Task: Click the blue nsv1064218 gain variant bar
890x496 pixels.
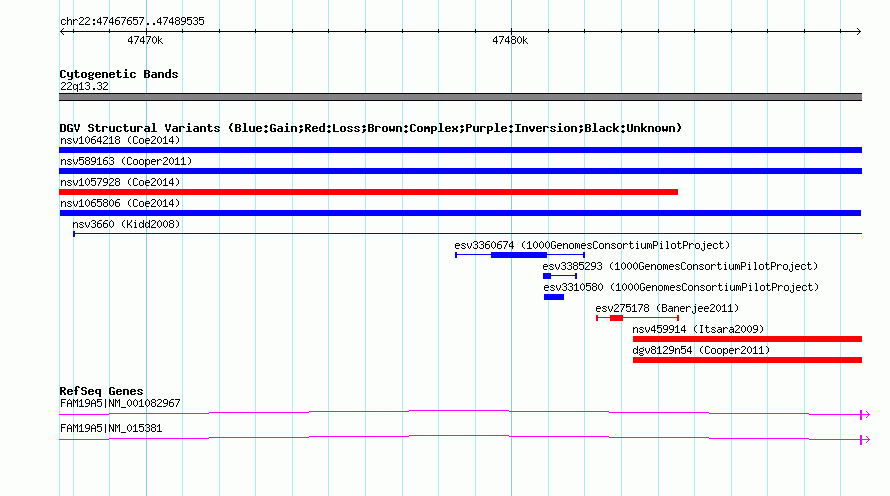Action: [x=460, y=150]
